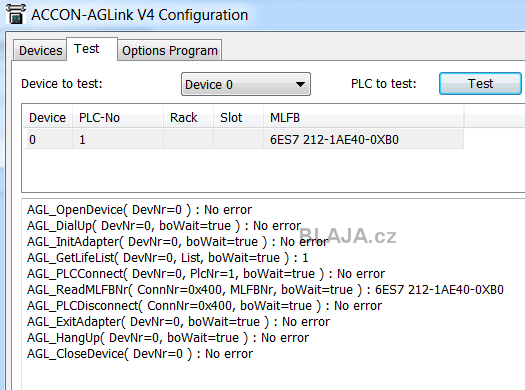The width and height of the screenshot is (525, 390).
Task: Click the Test button
Action: point(480,84)
